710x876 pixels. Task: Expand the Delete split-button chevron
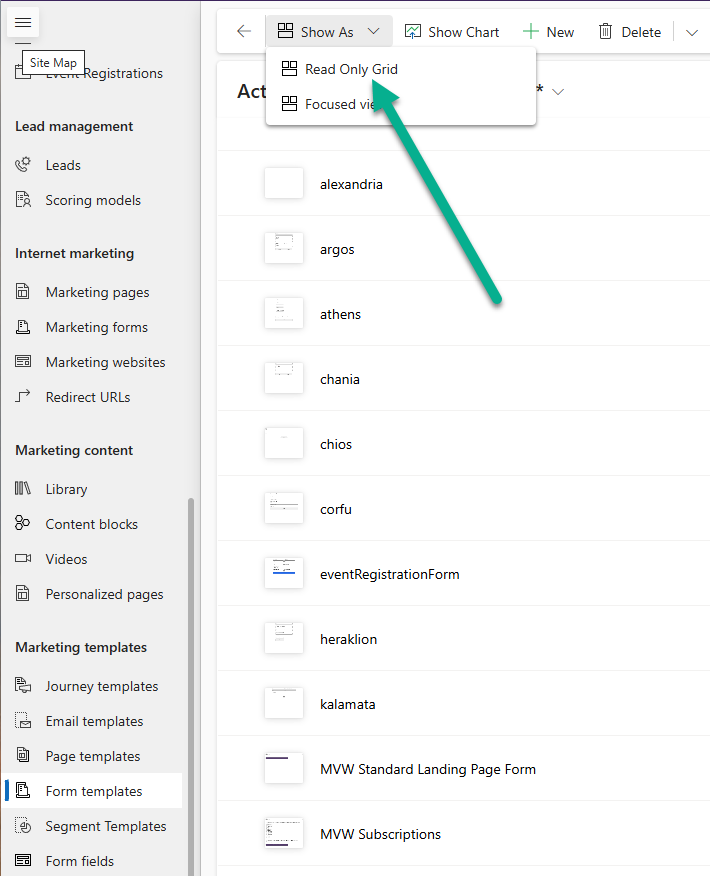tap(692, 32)
